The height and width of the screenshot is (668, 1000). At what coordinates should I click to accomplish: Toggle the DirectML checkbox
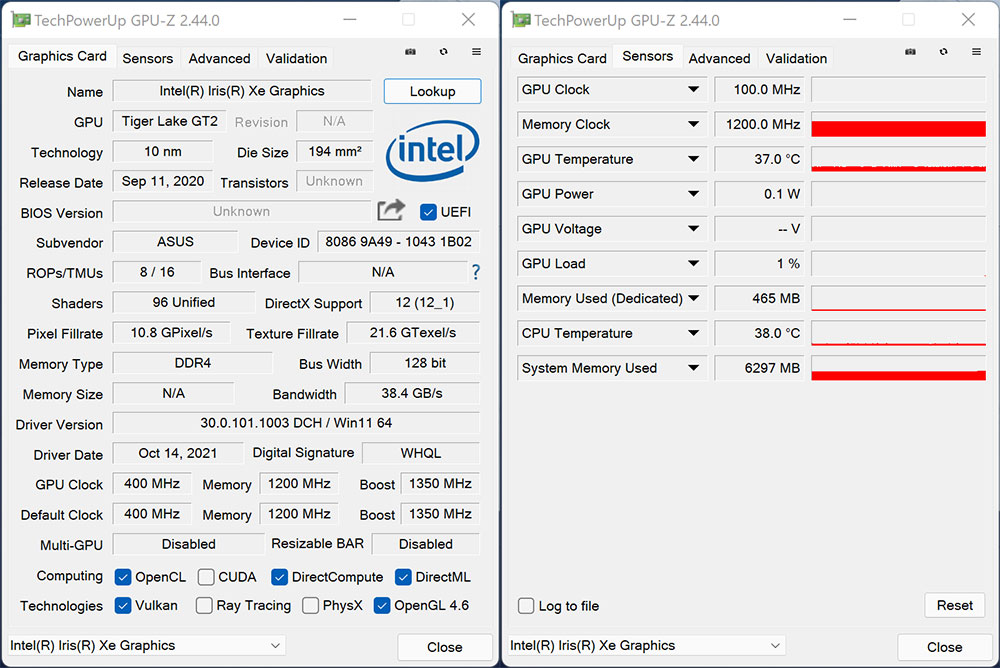point(403,577)
